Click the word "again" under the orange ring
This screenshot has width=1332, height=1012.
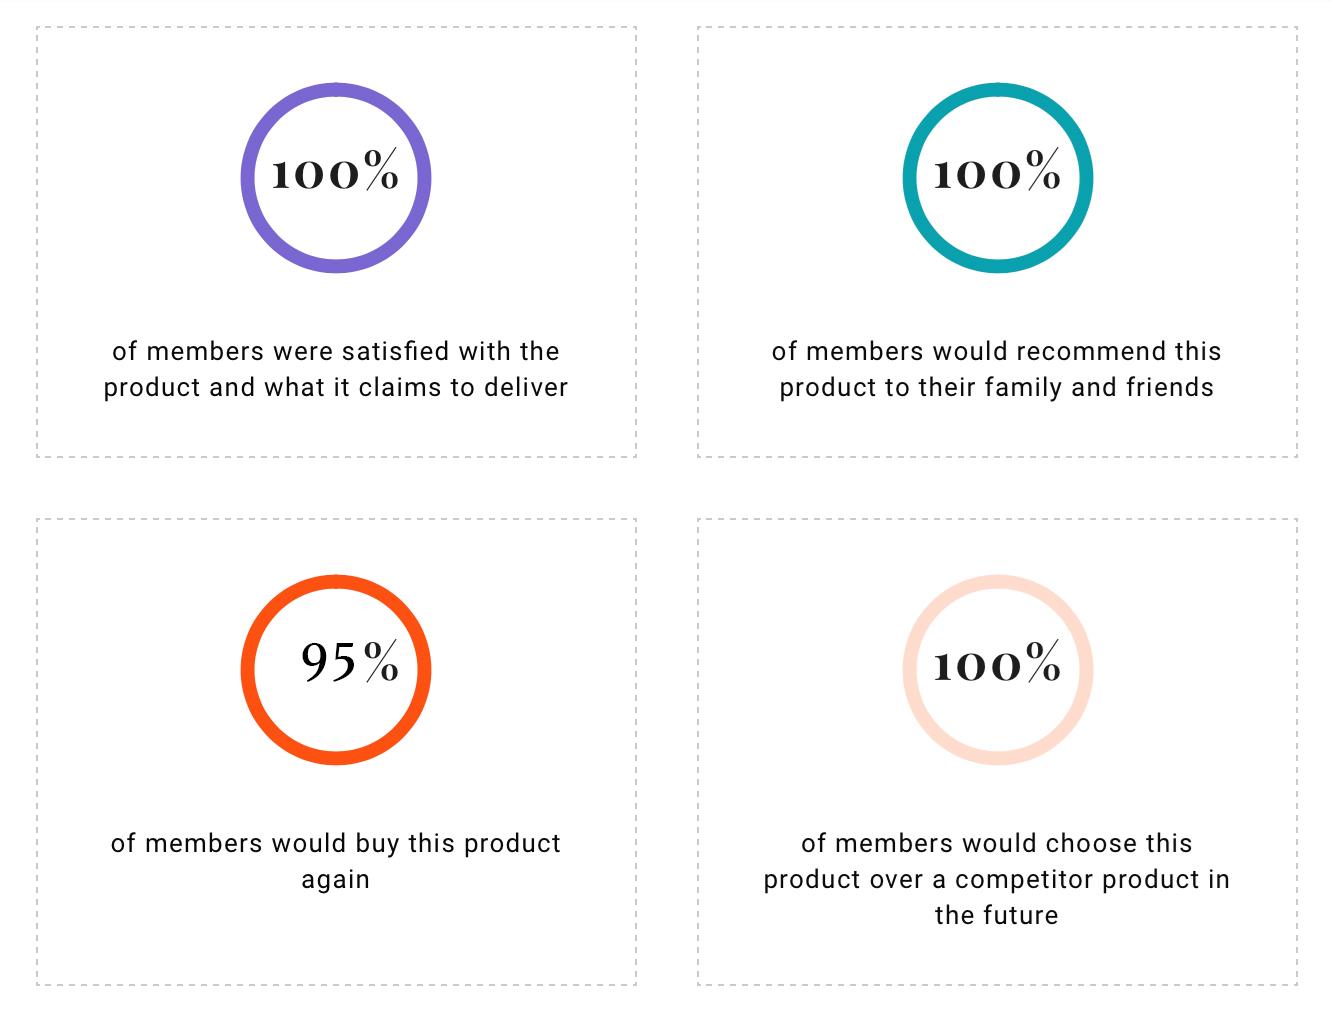pos(336,879)
